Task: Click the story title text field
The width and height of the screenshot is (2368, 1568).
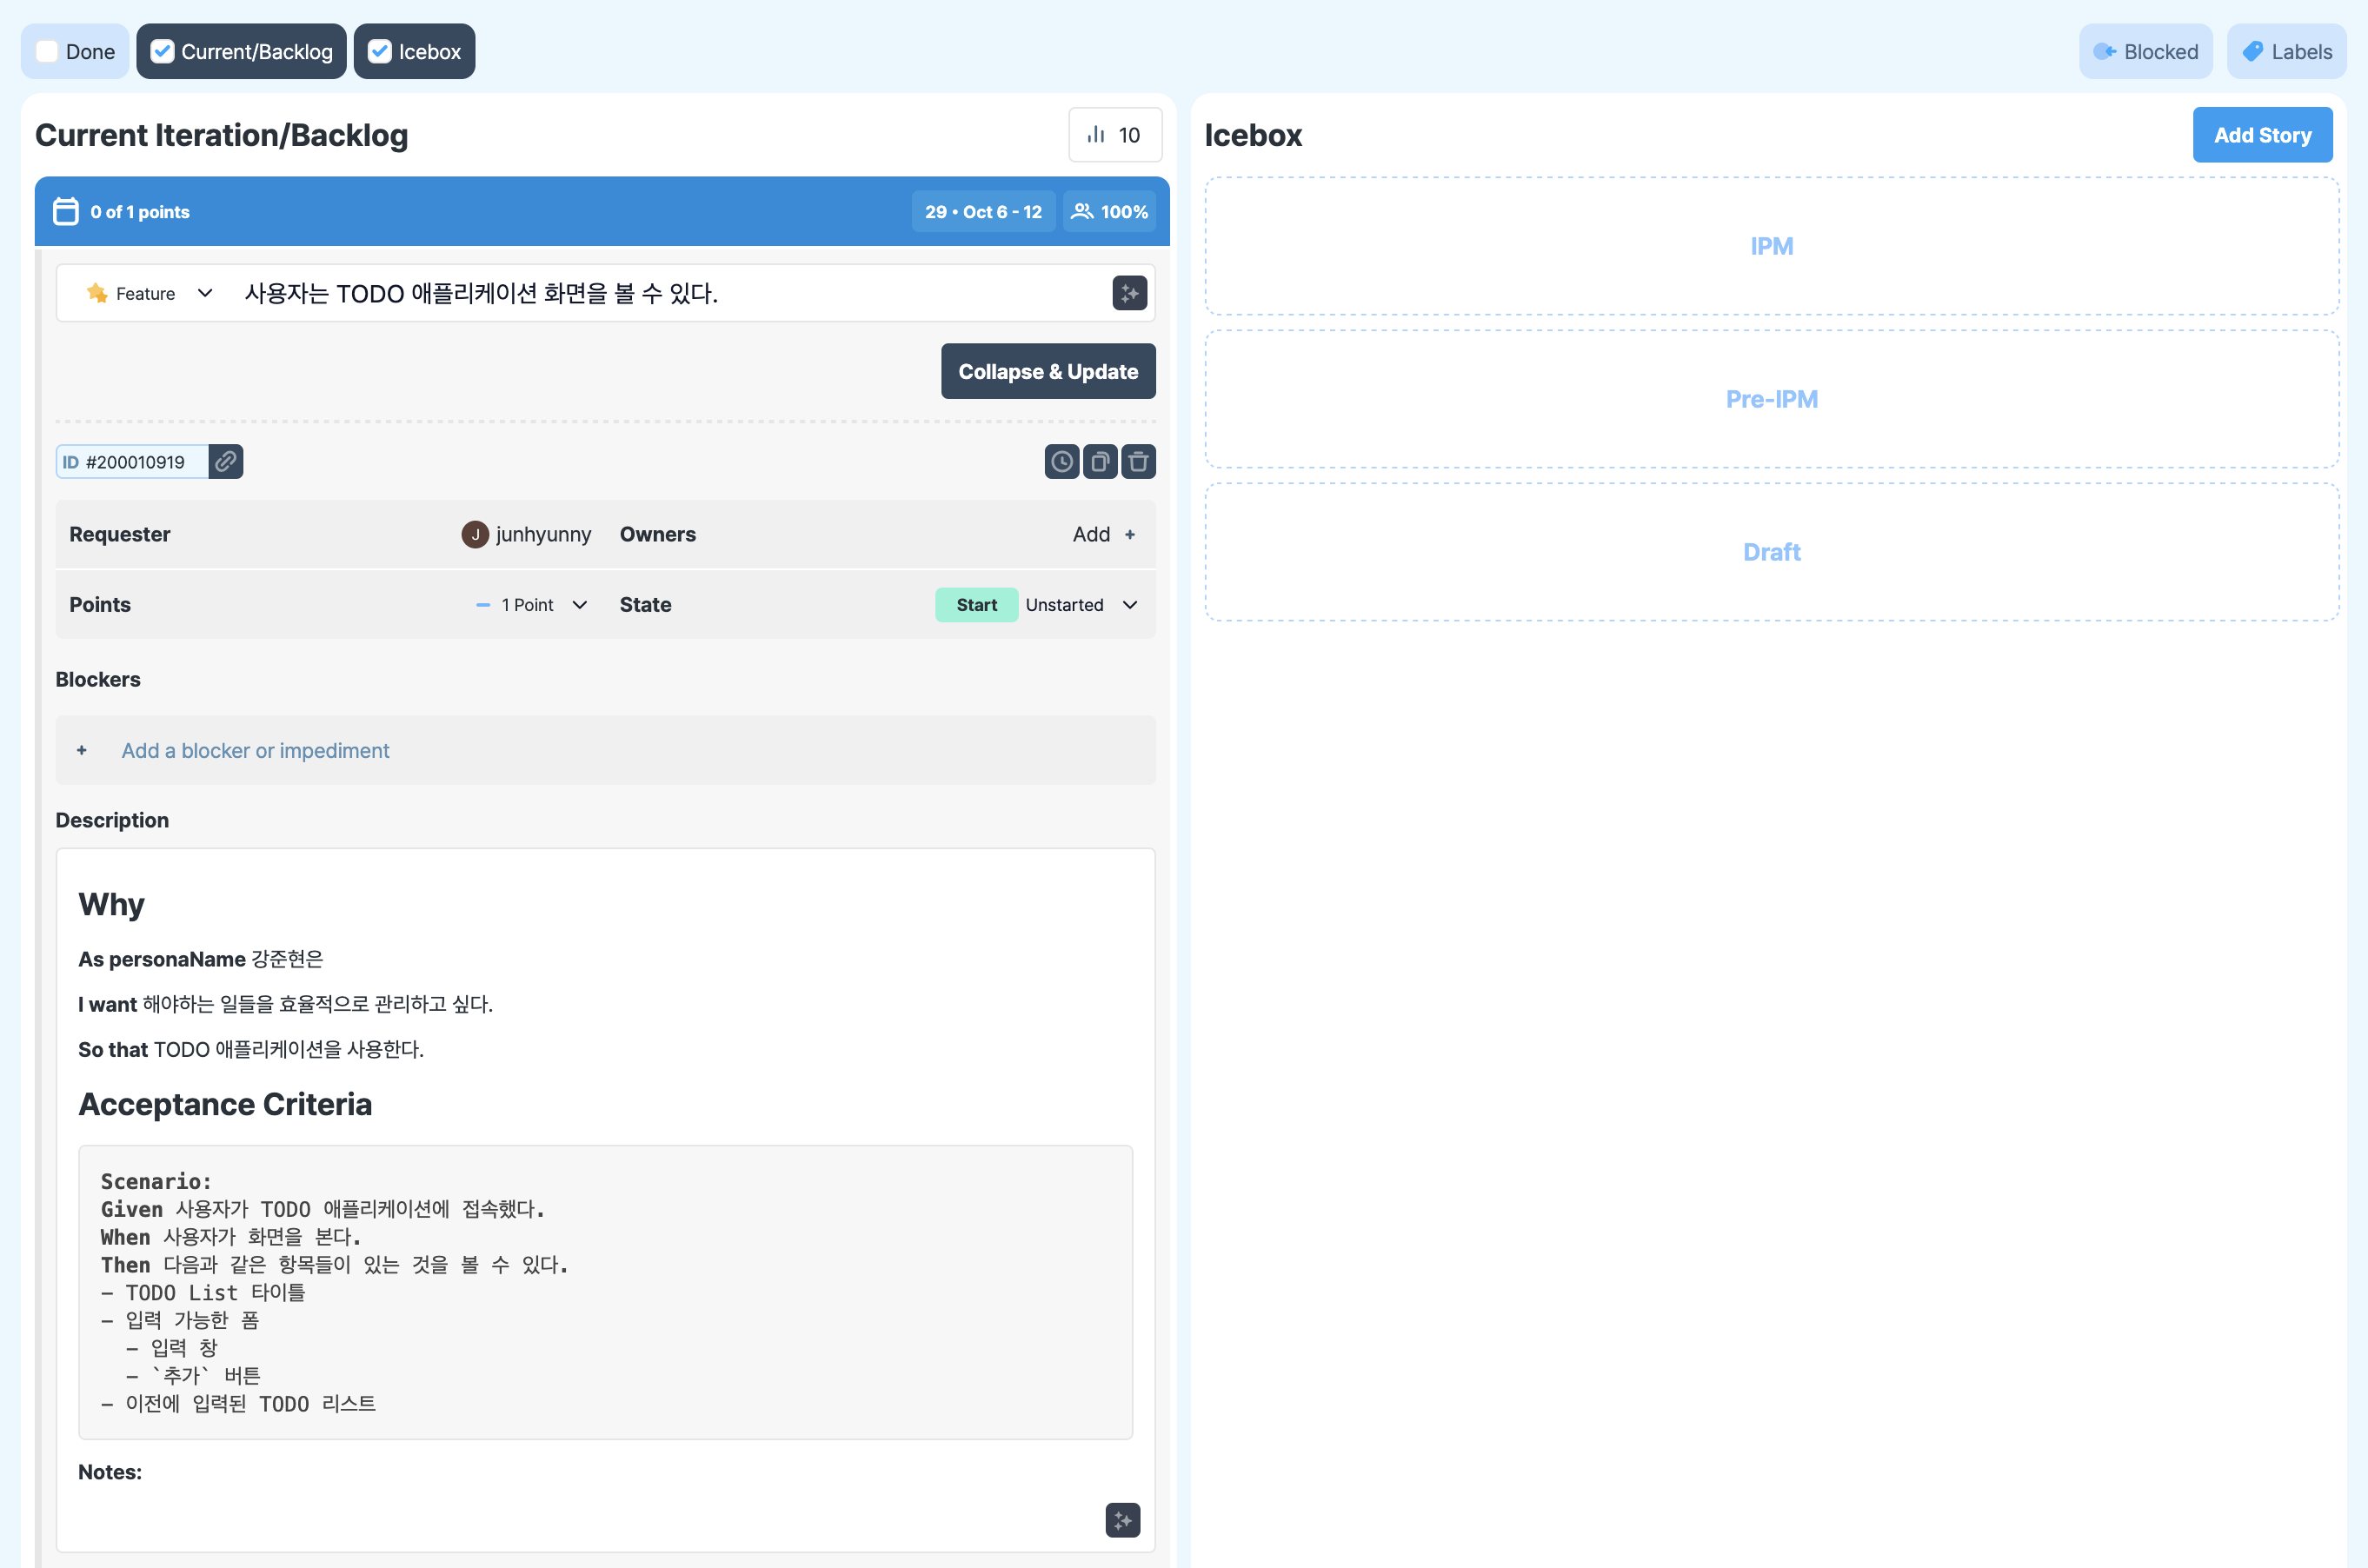Action: coord(660,293)
